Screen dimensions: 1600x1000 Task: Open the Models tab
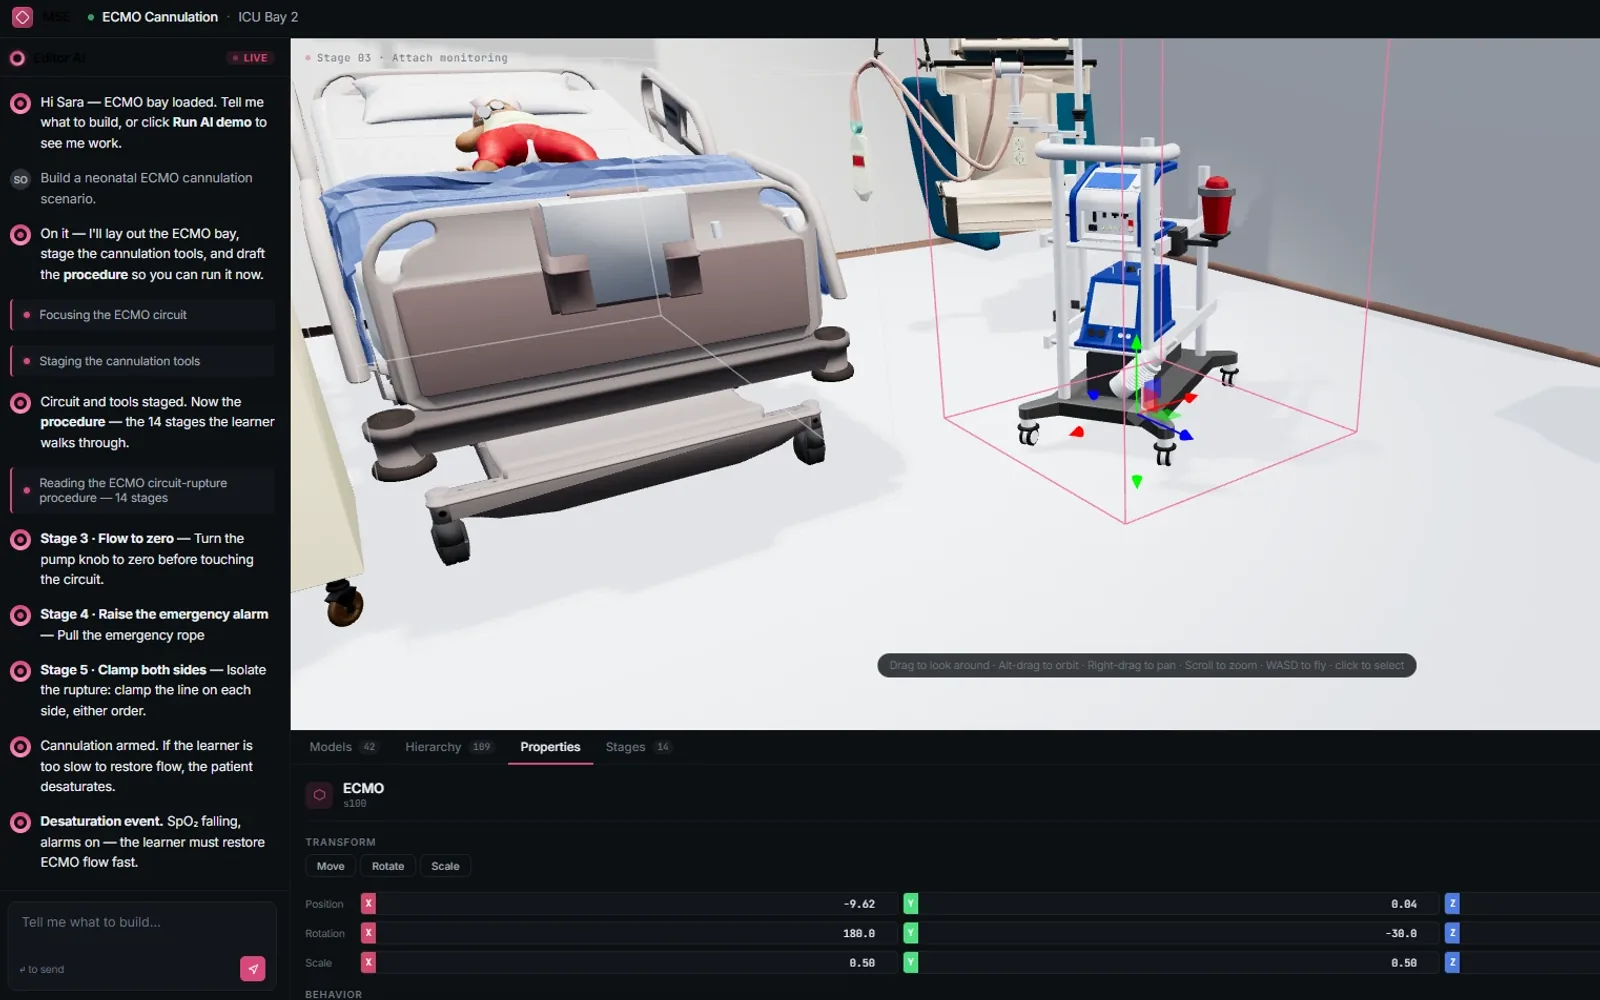pos(343,747)
